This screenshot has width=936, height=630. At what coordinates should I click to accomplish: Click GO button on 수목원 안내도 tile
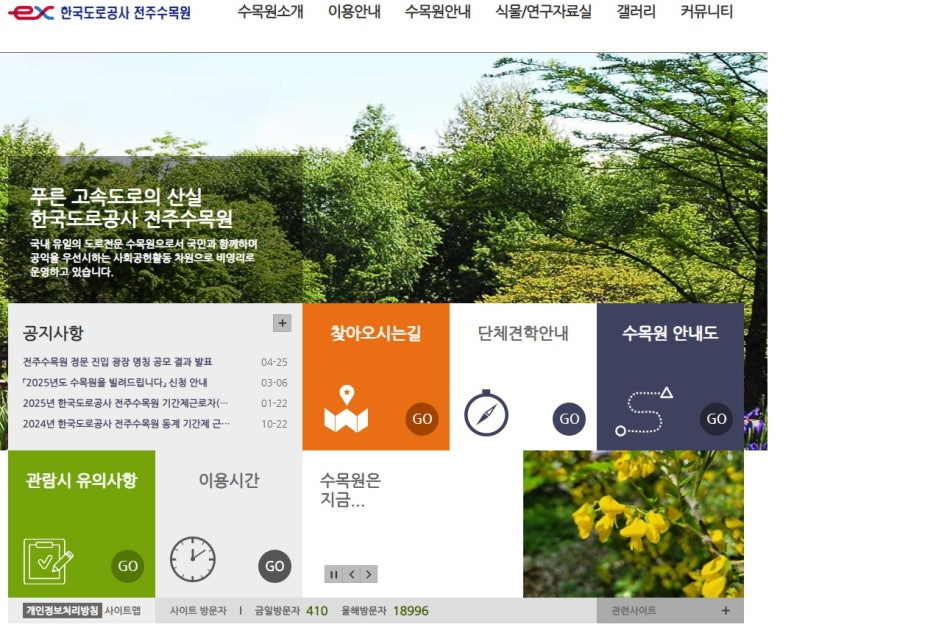point(716,419)
